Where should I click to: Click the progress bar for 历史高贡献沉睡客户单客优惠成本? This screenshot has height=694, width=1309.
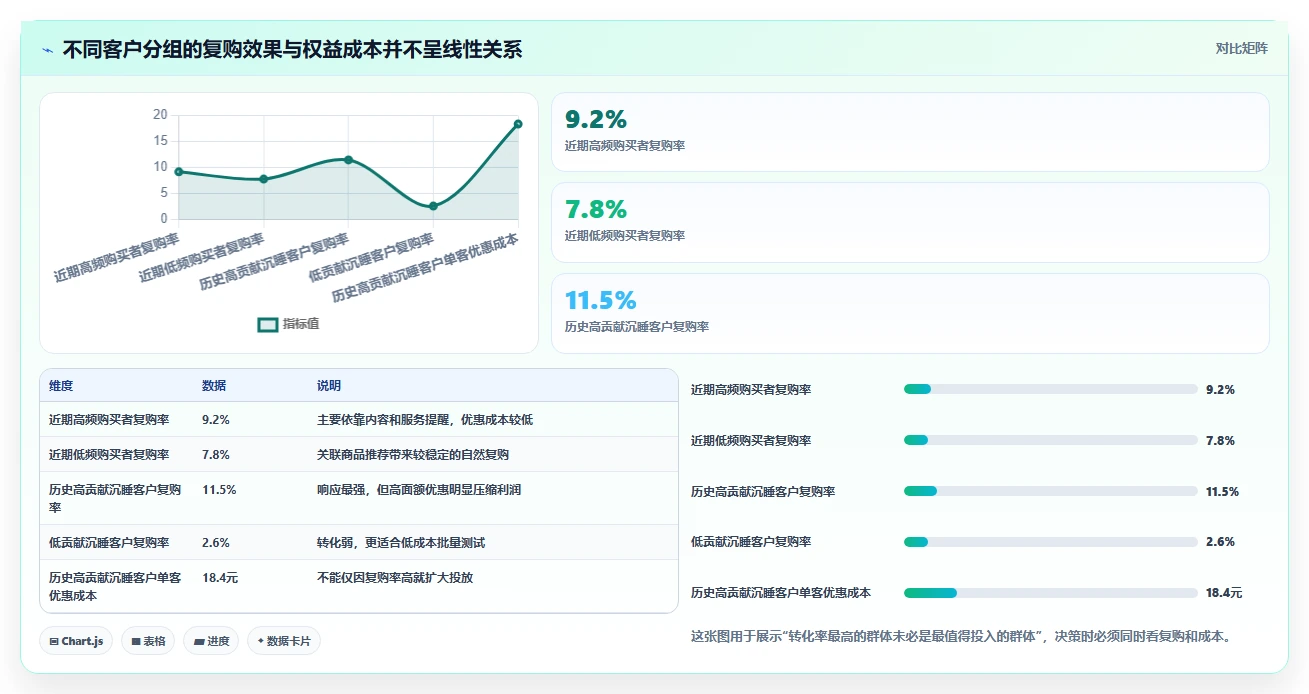[1050, 593]
